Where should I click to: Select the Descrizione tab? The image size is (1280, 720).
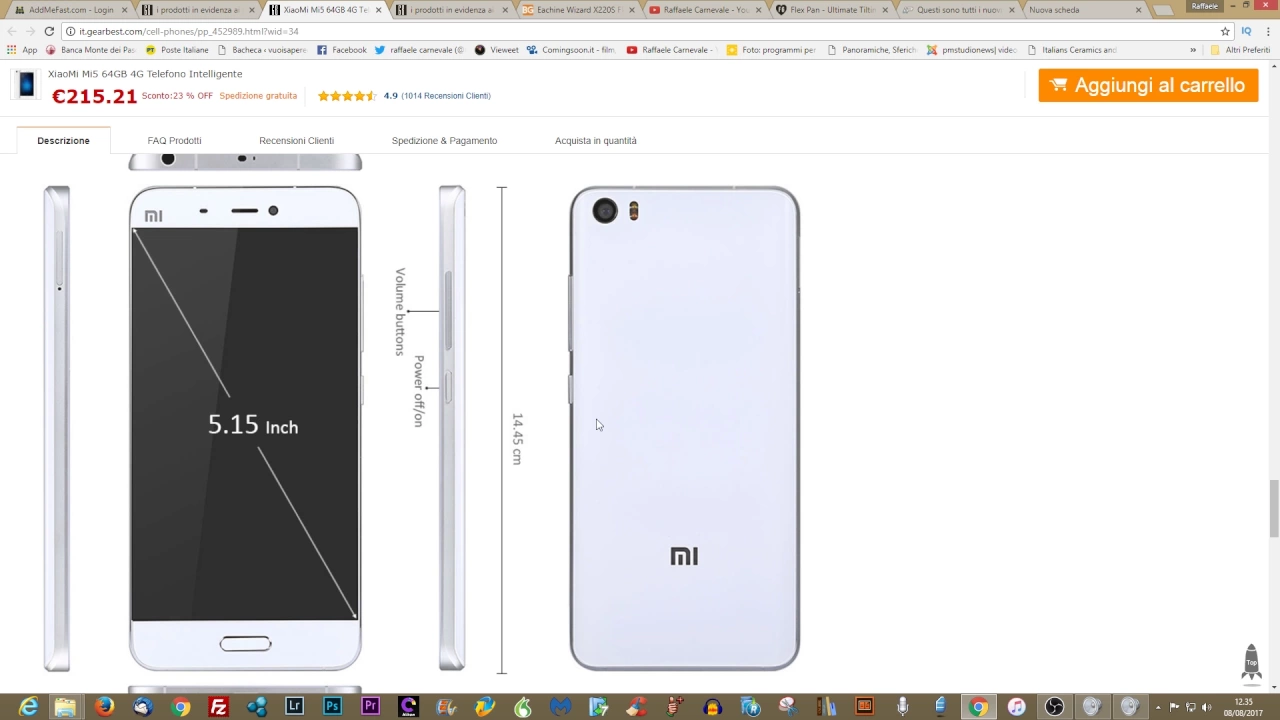[63, 141]
